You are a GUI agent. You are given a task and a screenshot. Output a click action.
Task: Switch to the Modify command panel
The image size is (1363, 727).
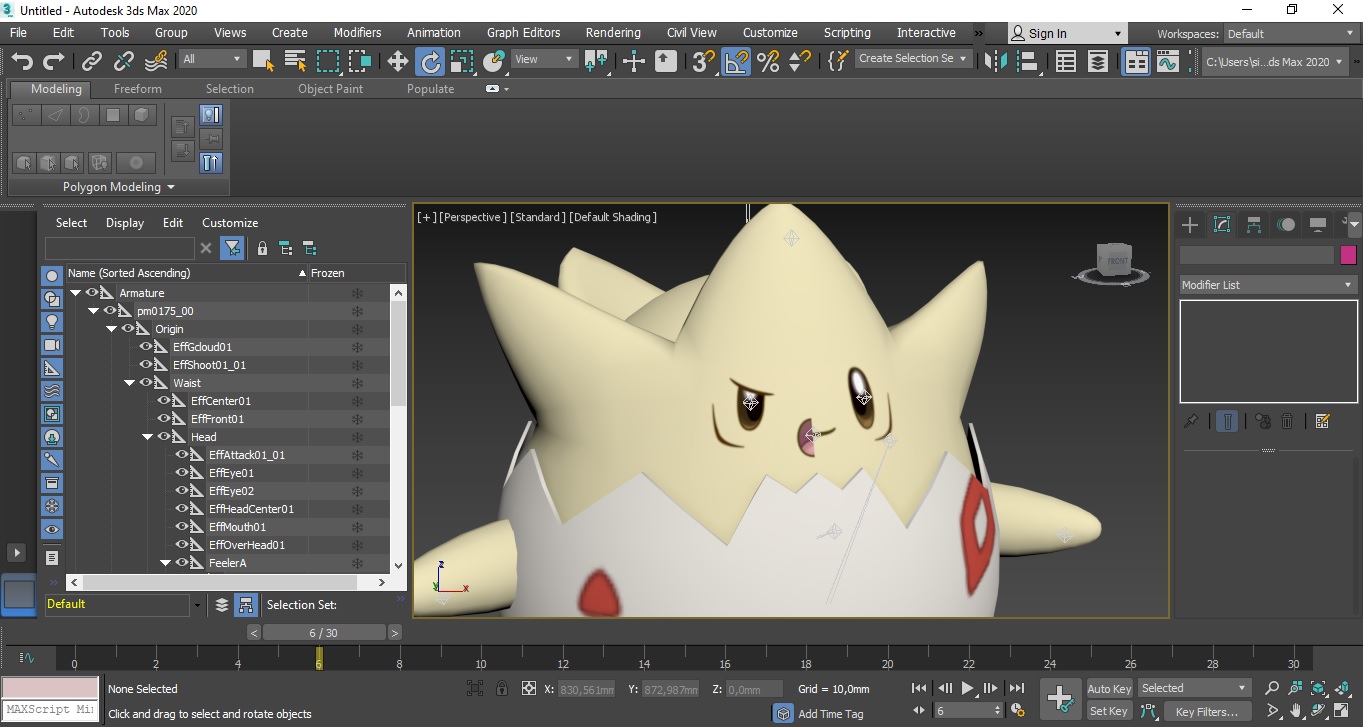[x=1222, y=224]
